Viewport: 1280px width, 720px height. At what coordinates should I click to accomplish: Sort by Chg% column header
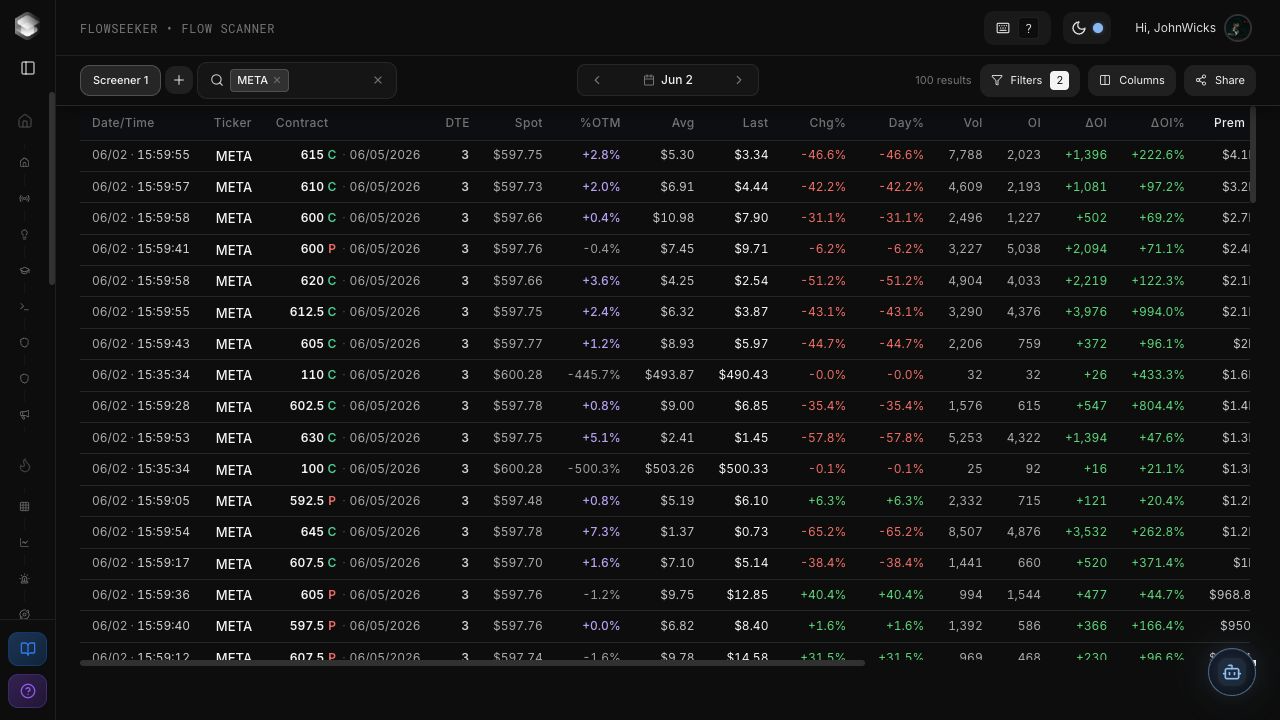coord(827,123)
